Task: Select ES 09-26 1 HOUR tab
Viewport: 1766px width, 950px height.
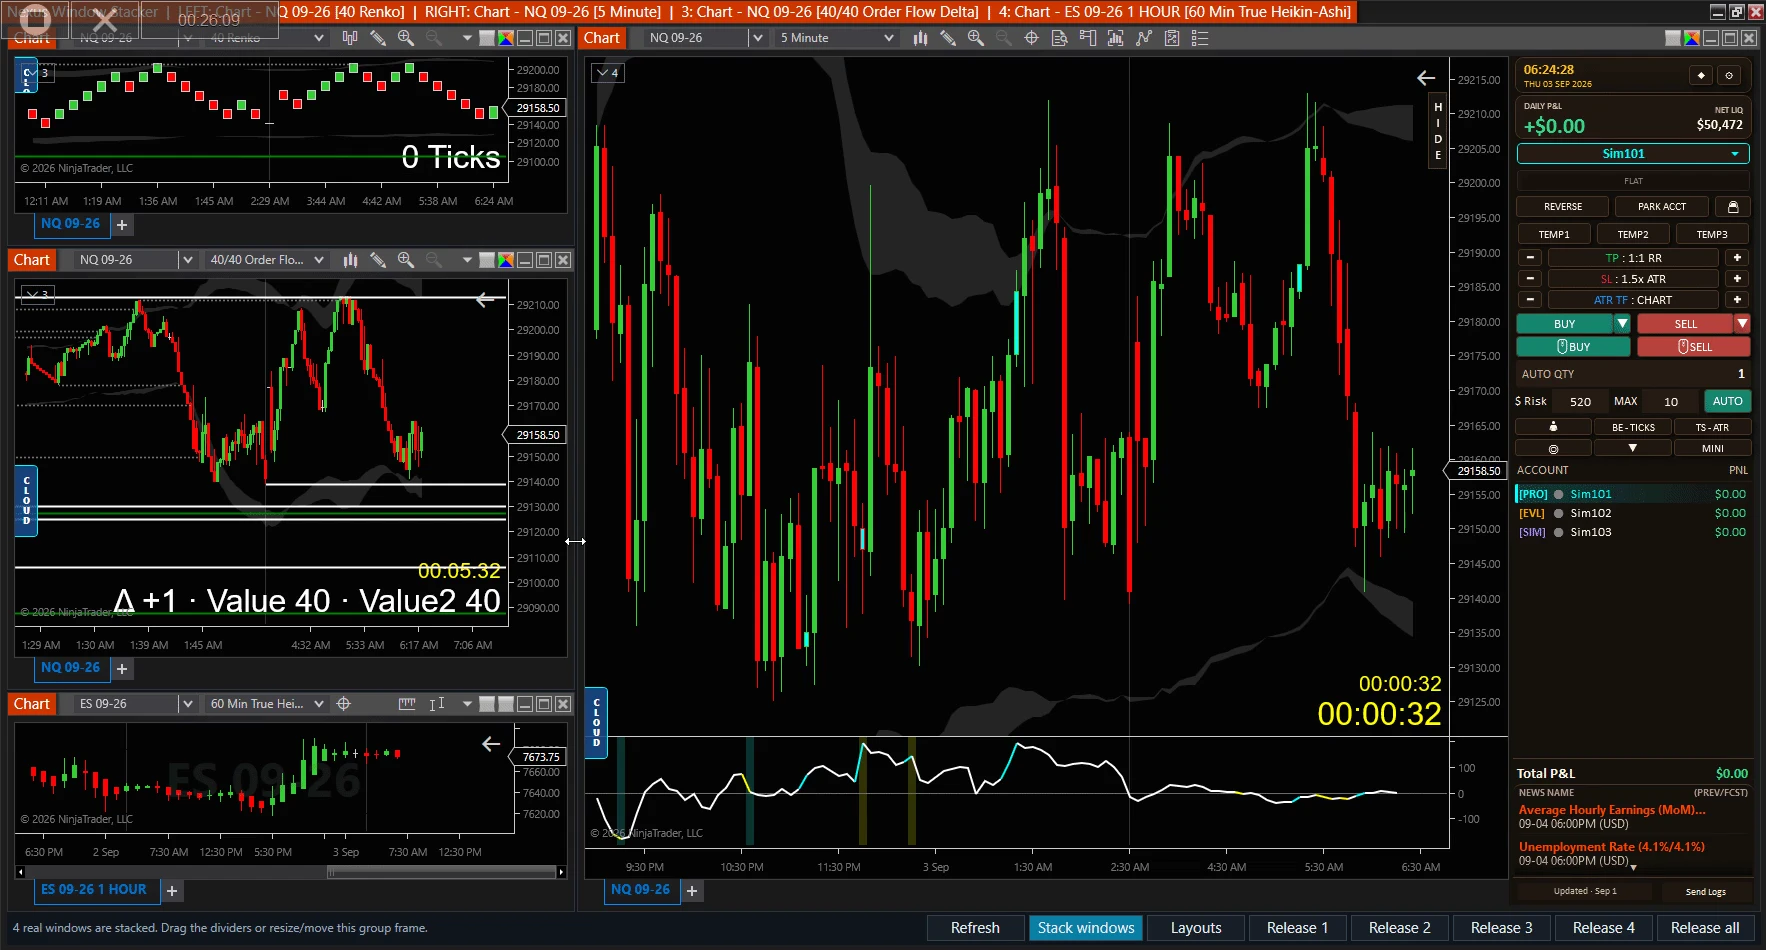Action: tap(93, 890)
